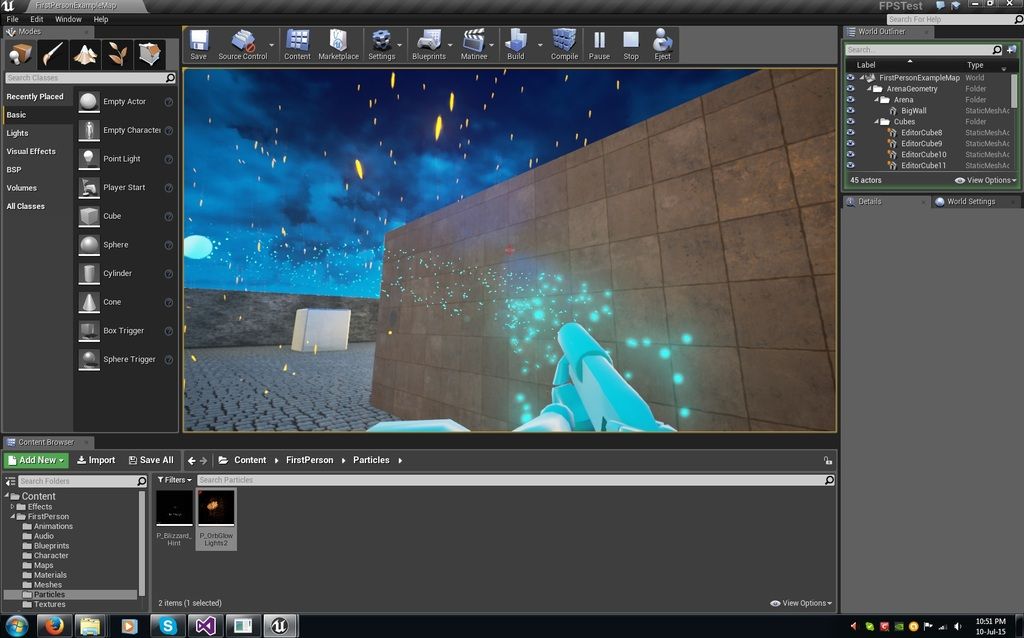Switch to Paint mode in the Modes panel
Image resolution: width=1024 pixels, height=638 pixels.
coord(53,53)
